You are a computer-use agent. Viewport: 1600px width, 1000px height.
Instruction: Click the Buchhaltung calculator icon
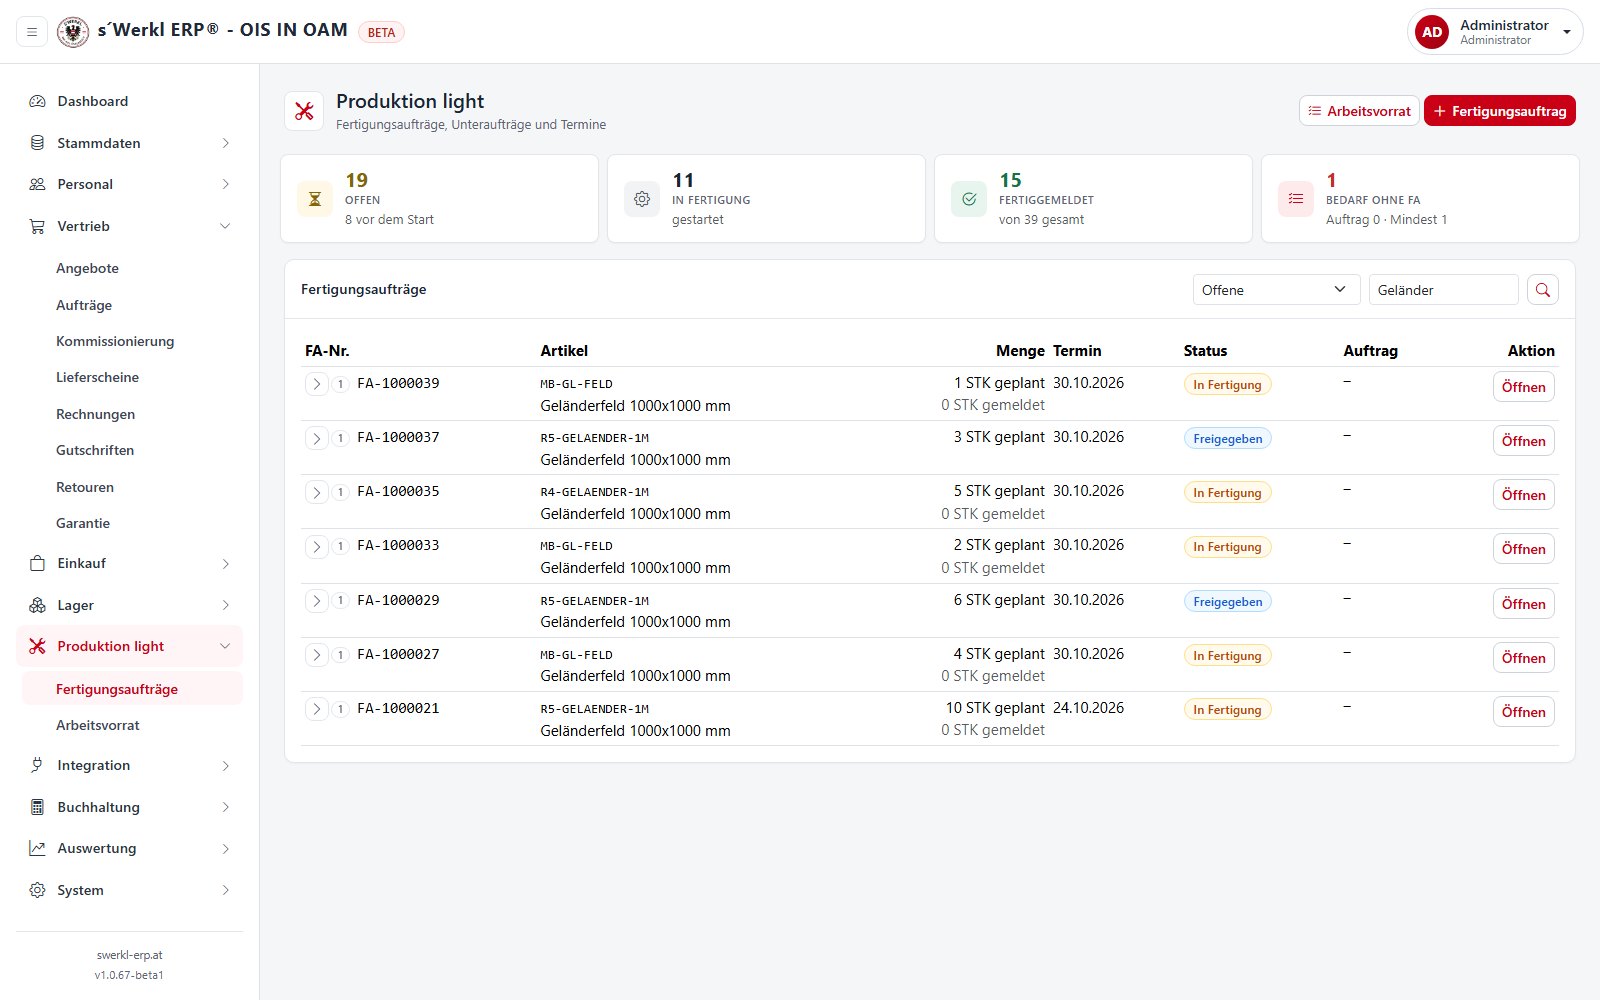coord(37,807)
